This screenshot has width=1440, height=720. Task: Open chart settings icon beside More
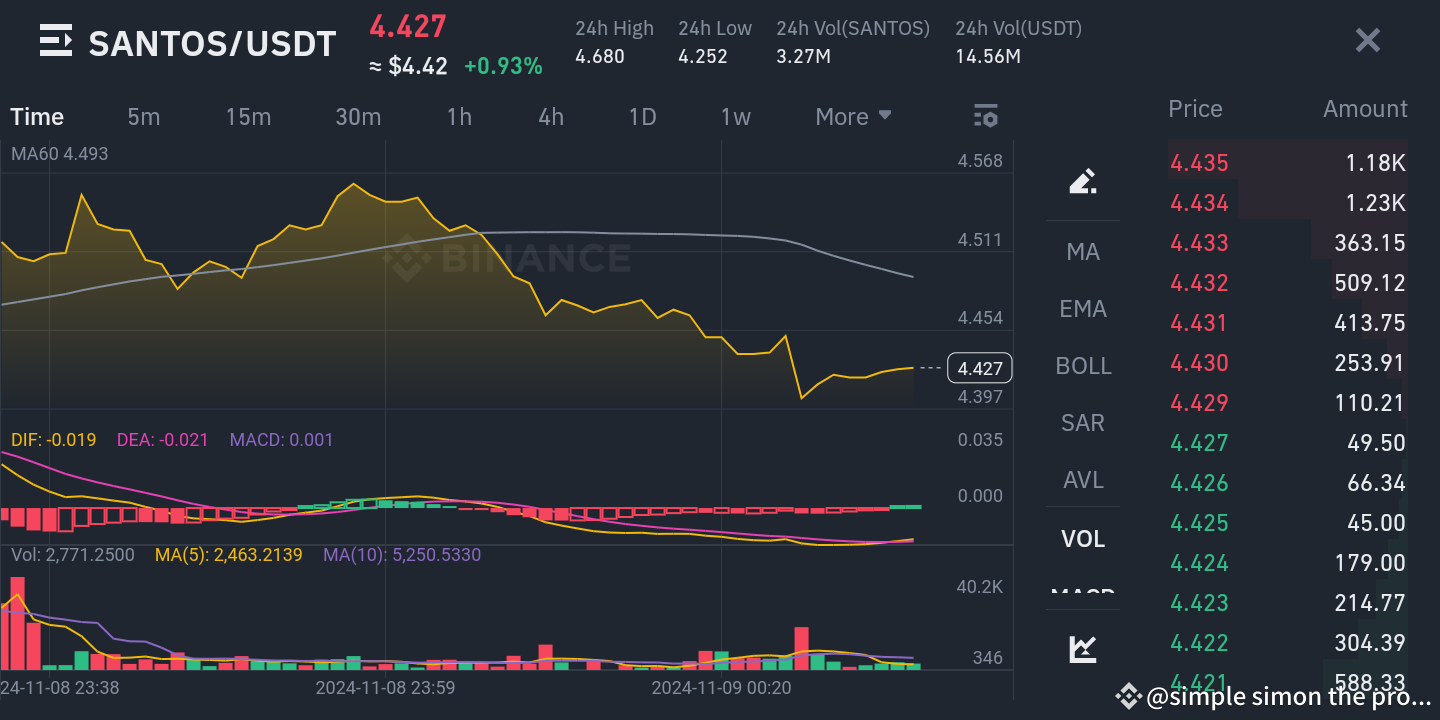tap(986, 116)
